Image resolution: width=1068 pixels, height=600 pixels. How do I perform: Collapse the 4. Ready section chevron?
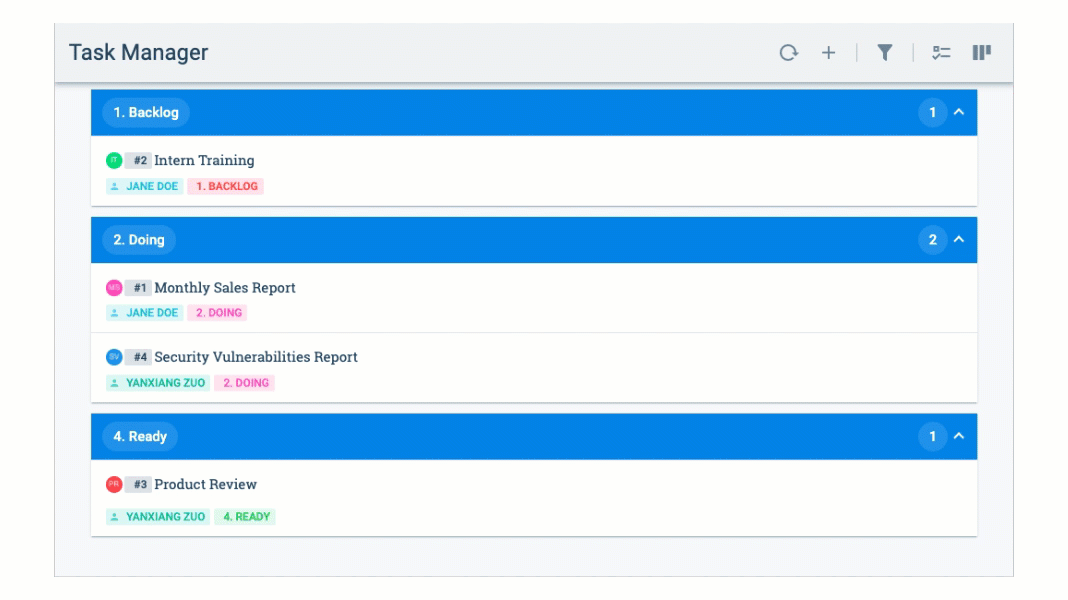[959, 437]
